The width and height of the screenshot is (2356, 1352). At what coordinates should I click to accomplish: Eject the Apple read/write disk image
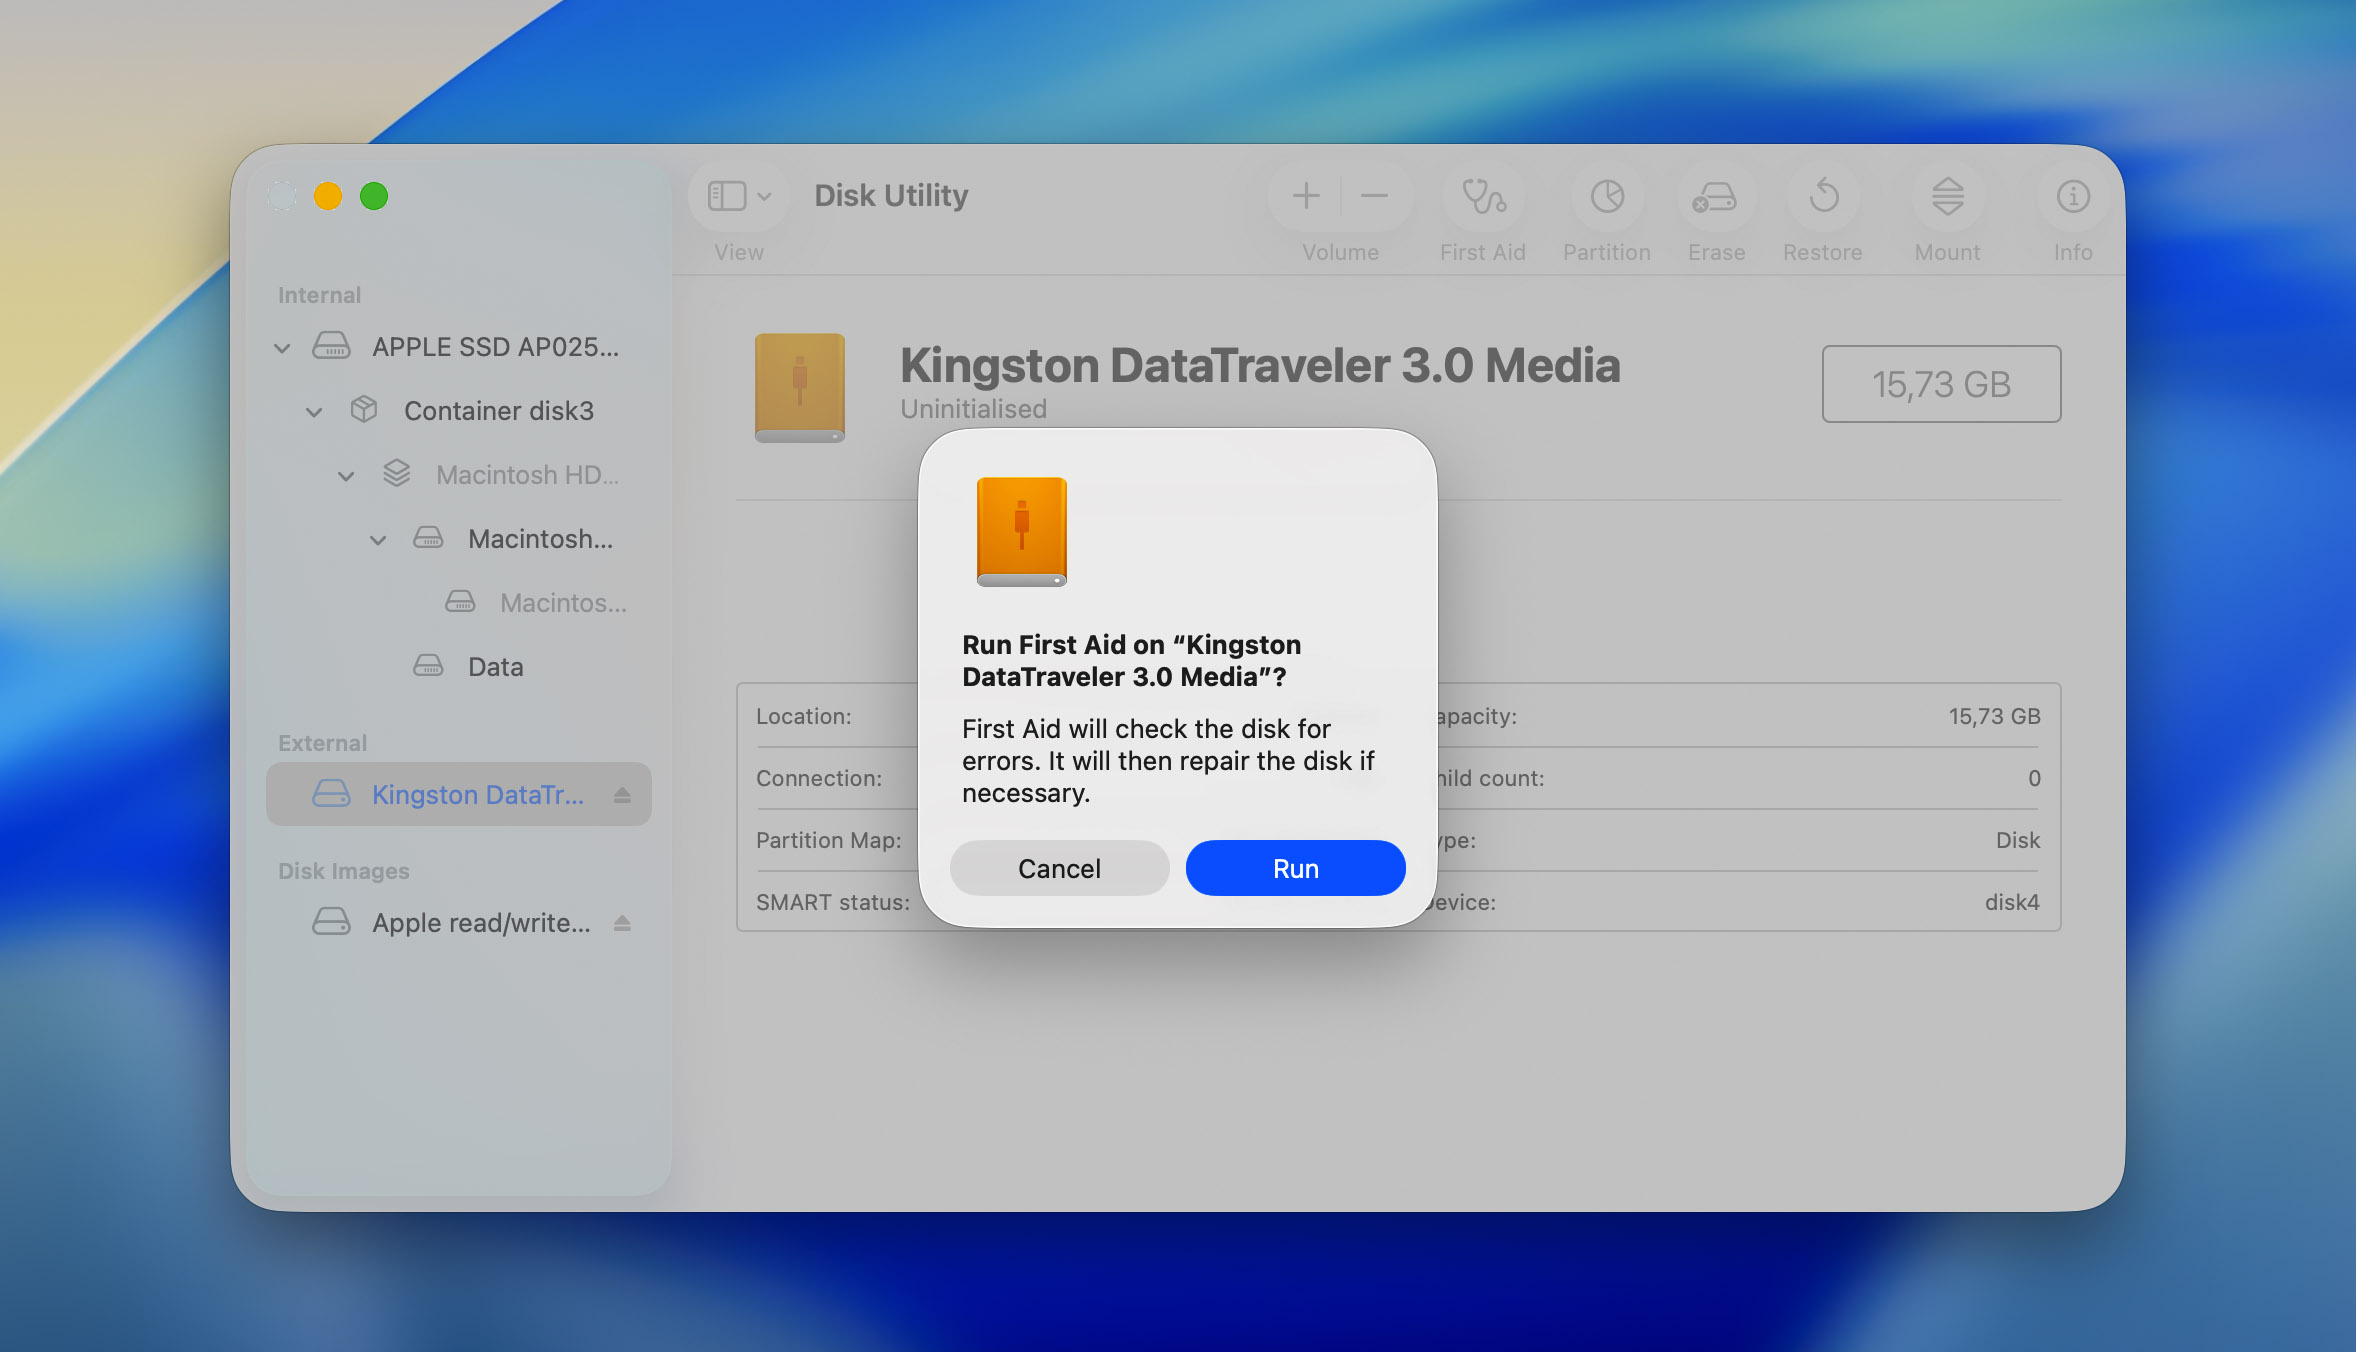[622, 923]
